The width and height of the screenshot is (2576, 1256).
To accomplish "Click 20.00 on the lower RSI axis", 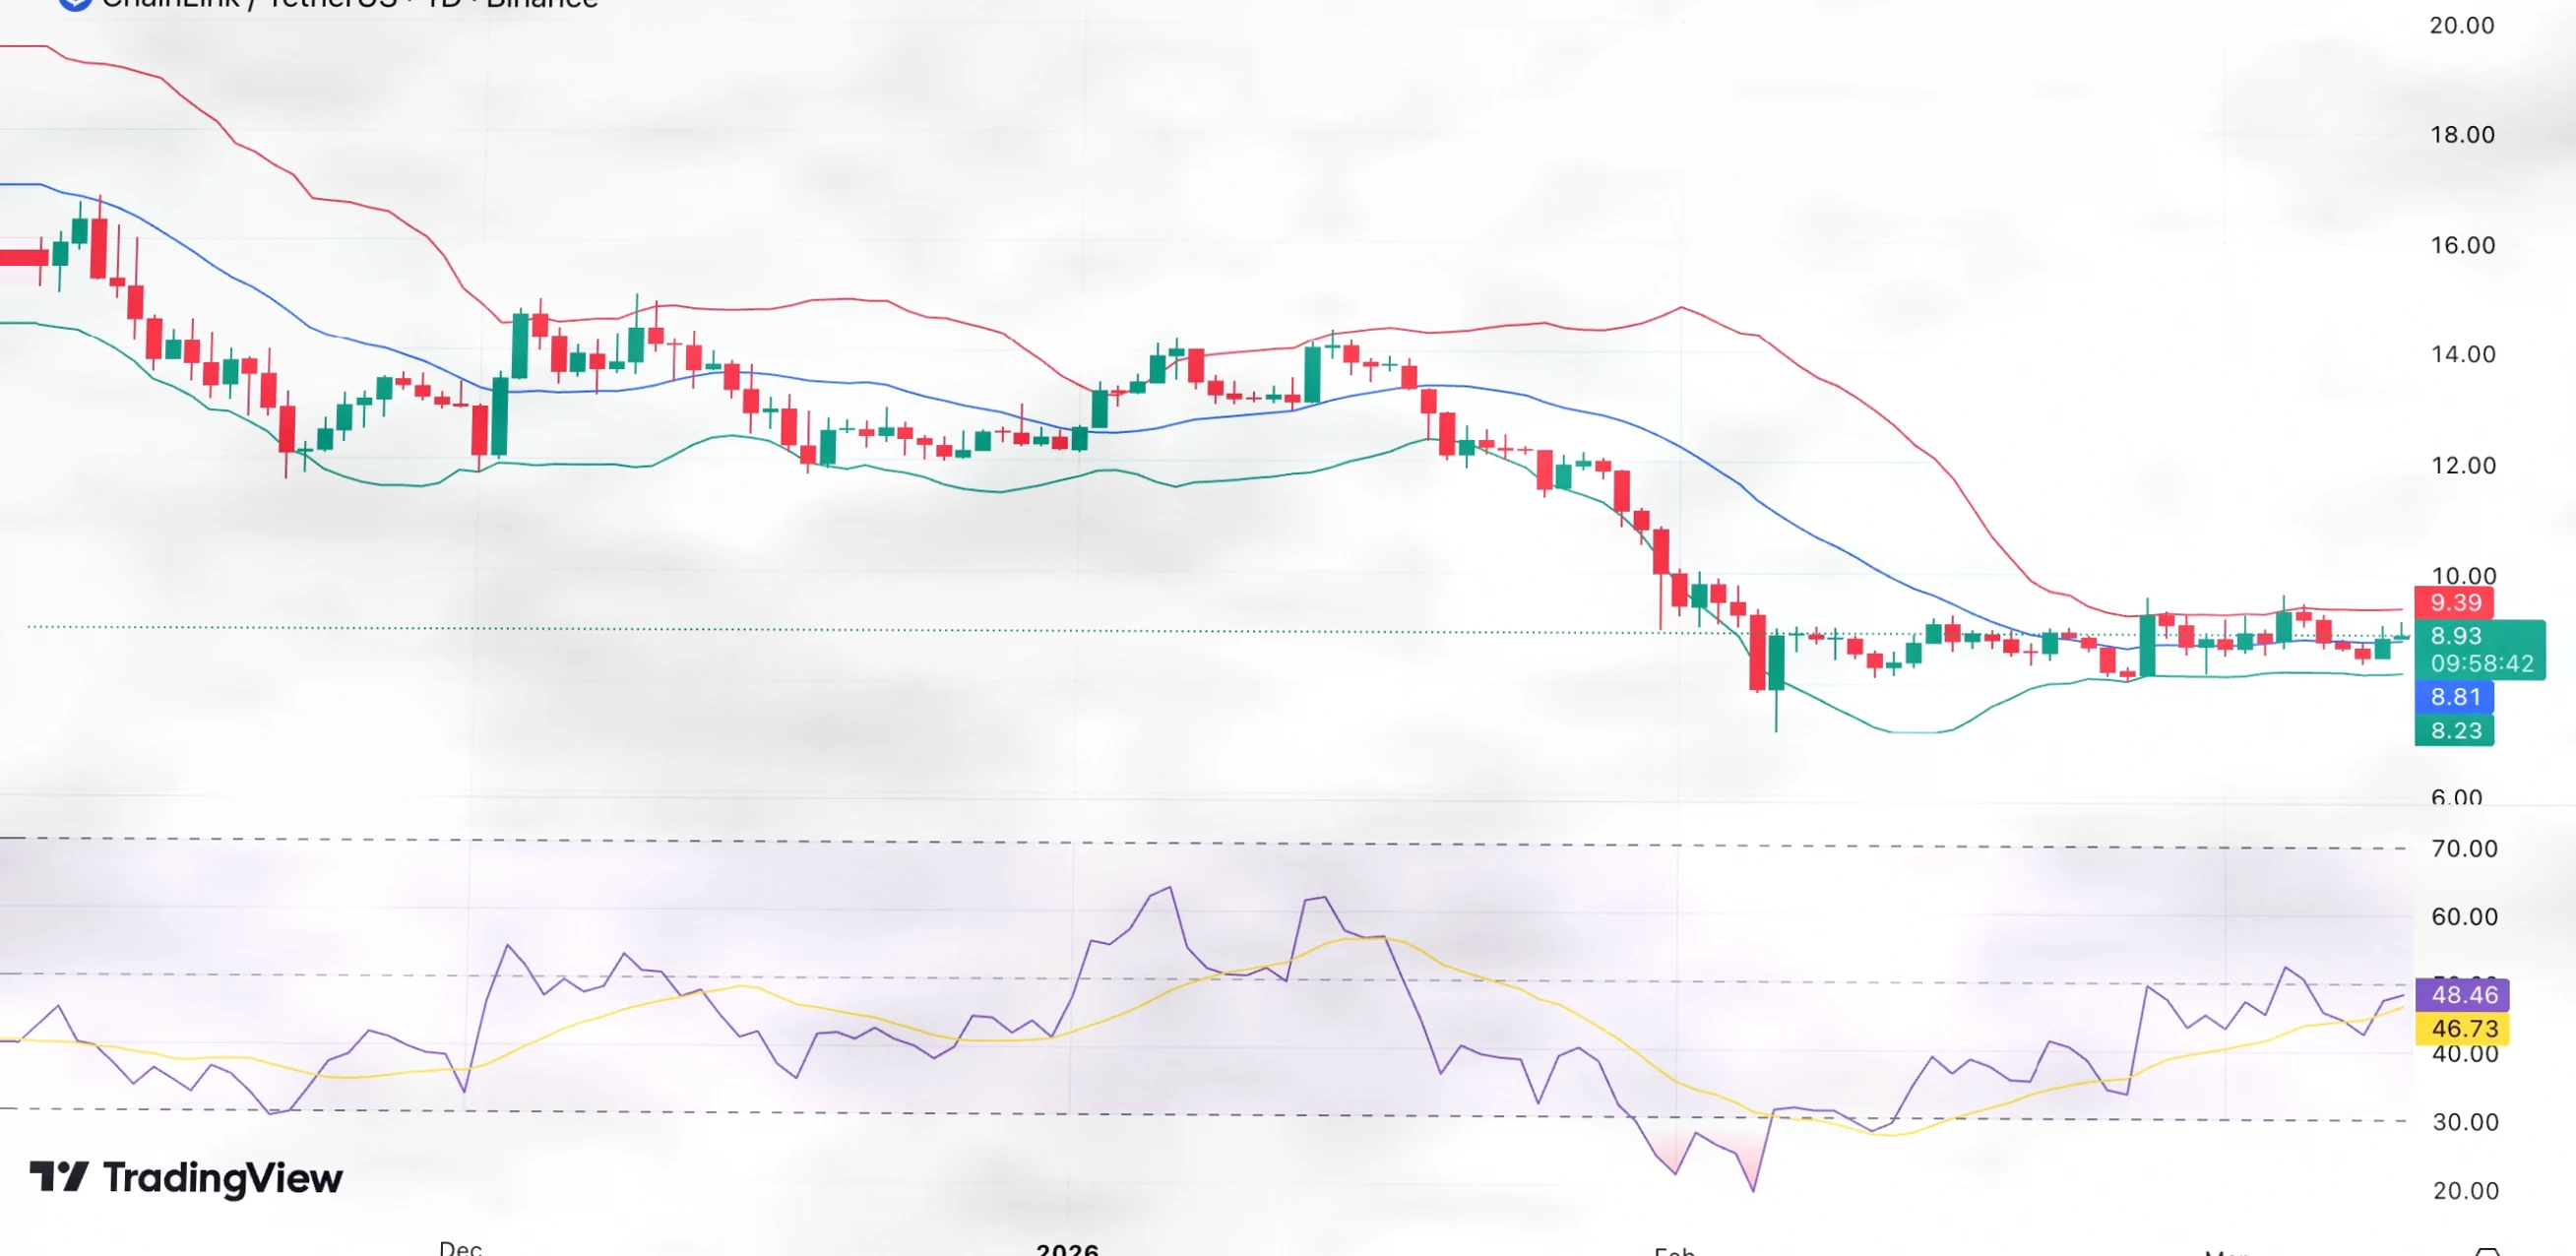I will pos(2464,1191).
